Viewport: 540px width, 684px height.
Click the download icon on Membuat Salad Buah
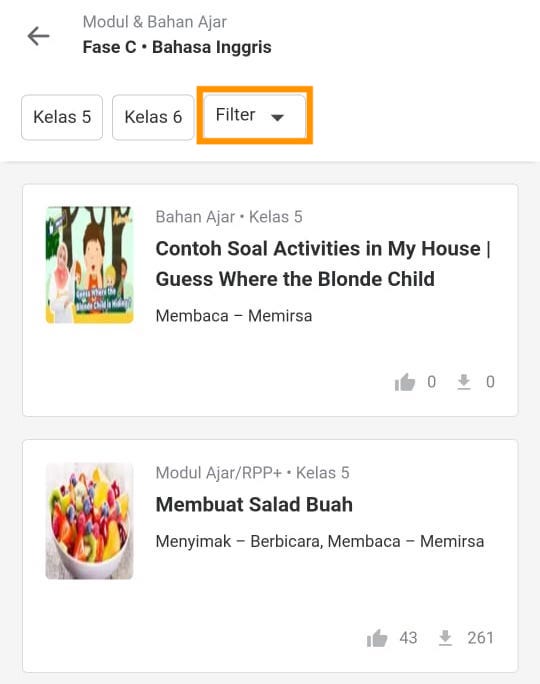click(x=445, y=638)
